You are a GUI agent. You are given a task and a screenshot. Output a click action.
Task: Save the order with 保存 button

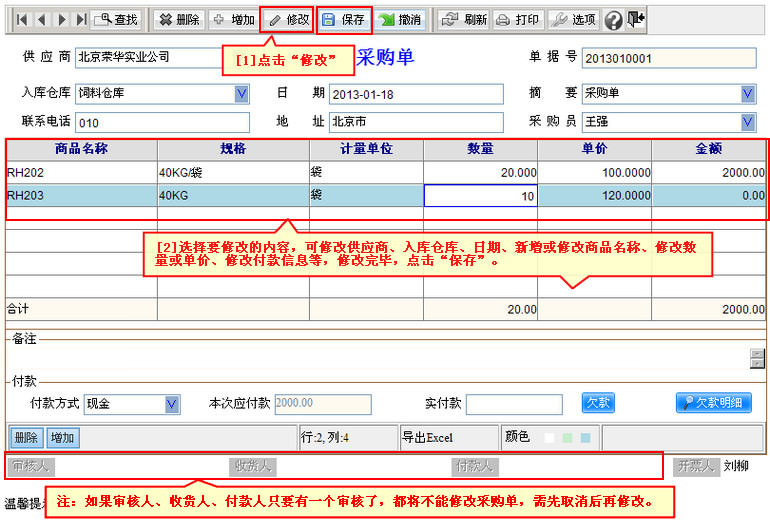coord(344,19)
